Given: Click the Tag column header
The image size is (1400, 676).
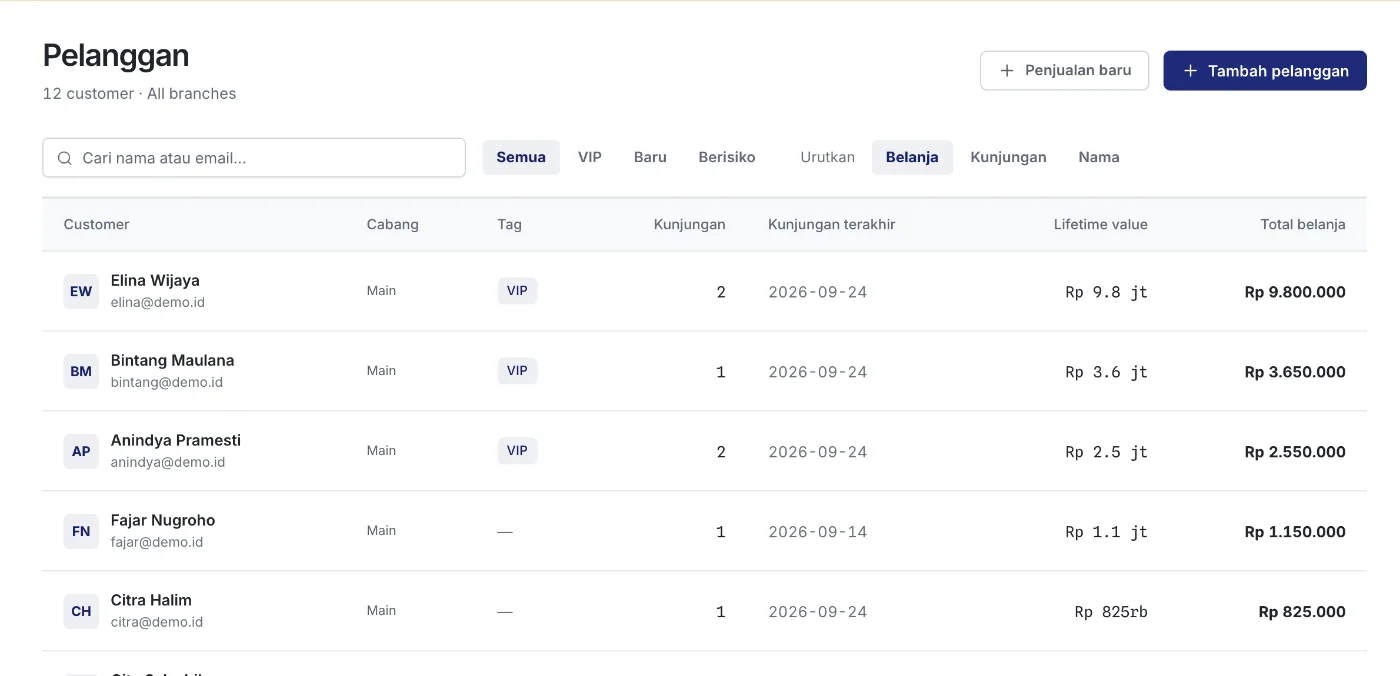Looking at the screenshot, I should [510, 224].
